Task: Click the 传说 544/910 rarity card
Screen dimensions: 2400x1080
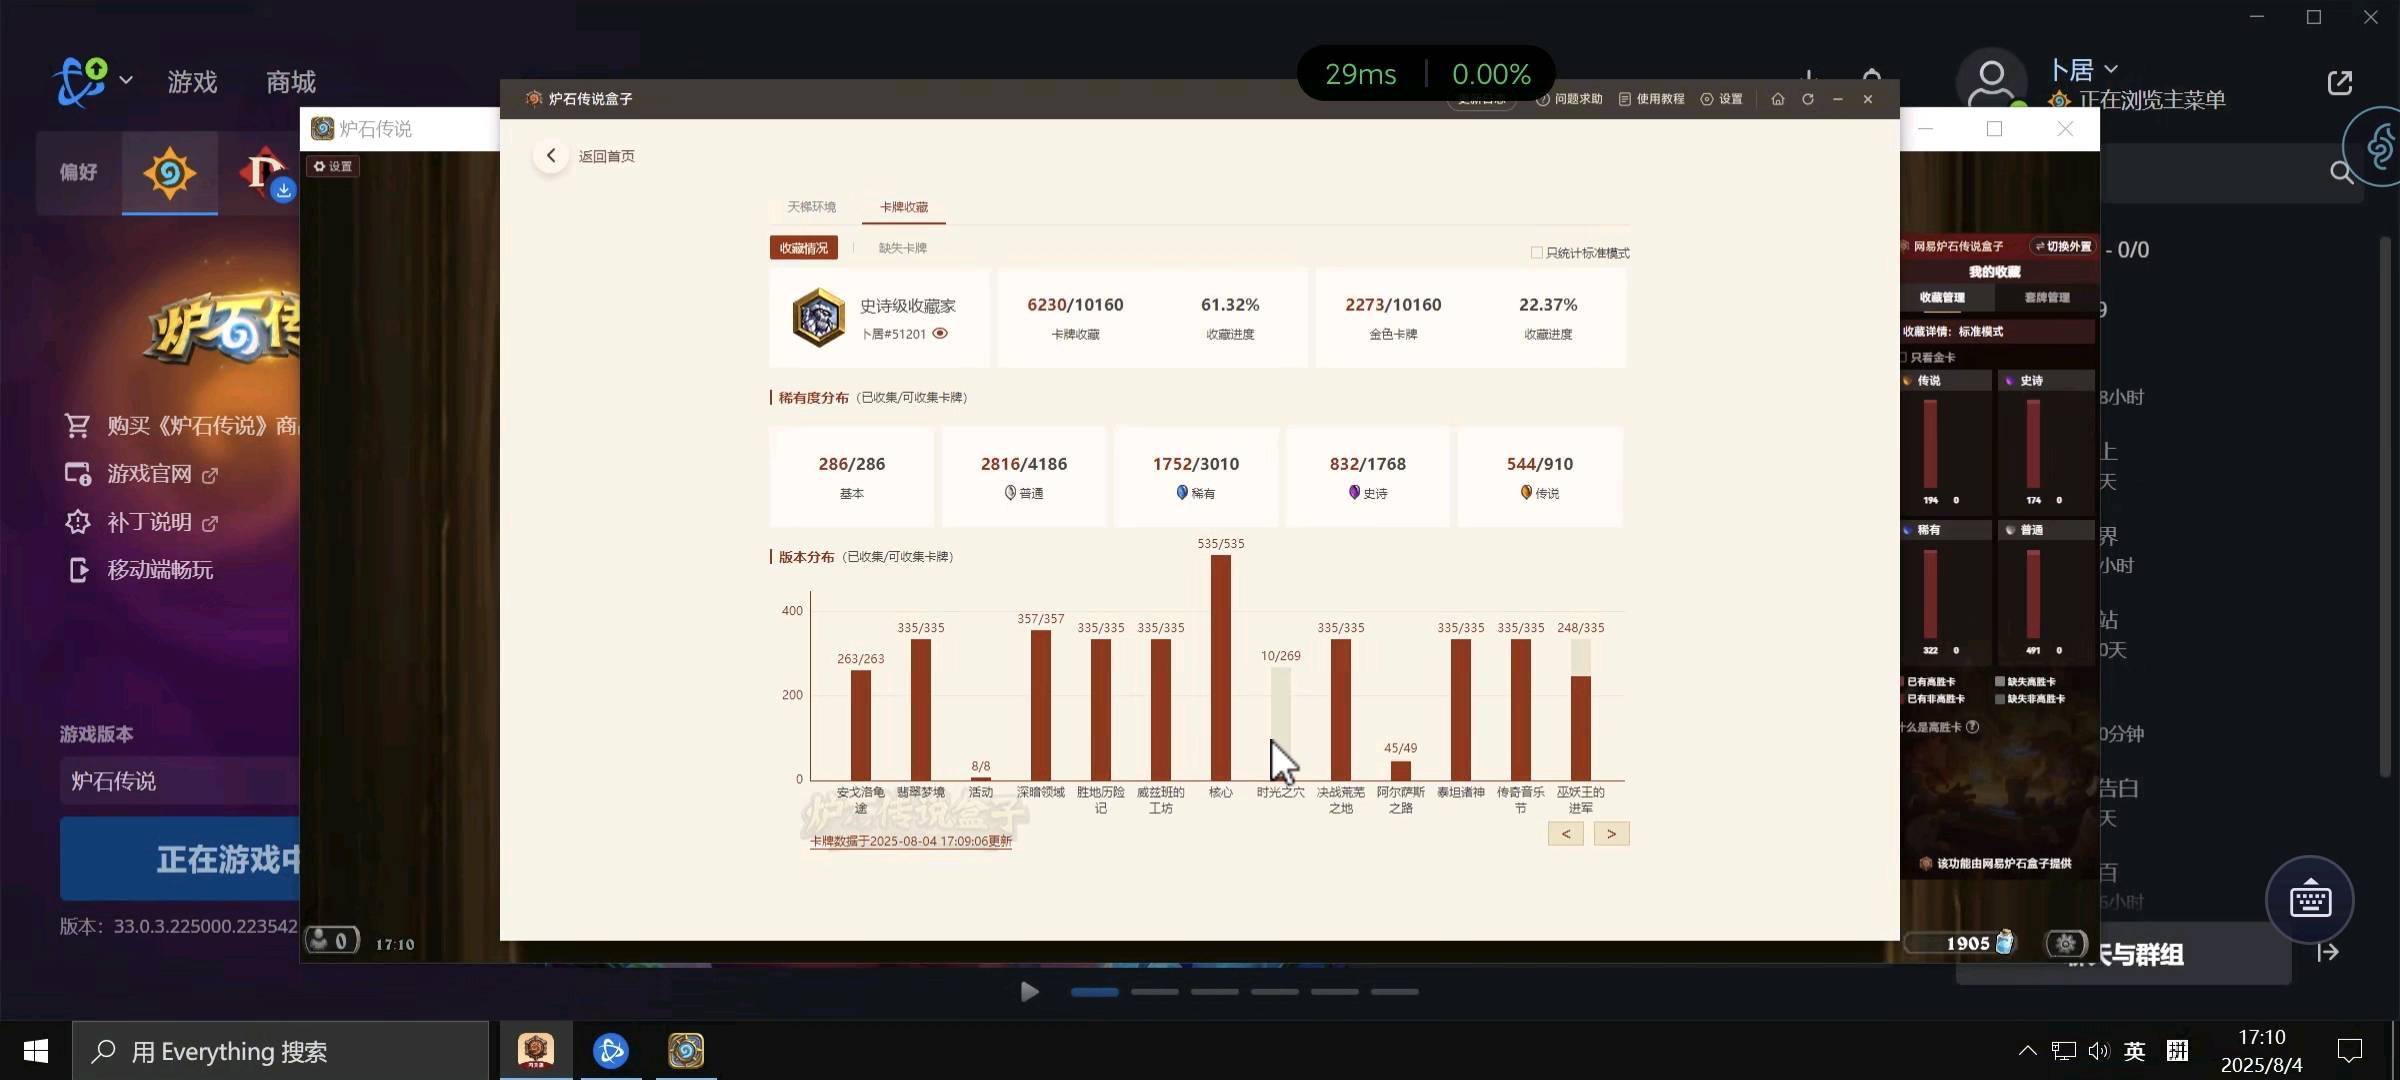Action: [1540, 477]
